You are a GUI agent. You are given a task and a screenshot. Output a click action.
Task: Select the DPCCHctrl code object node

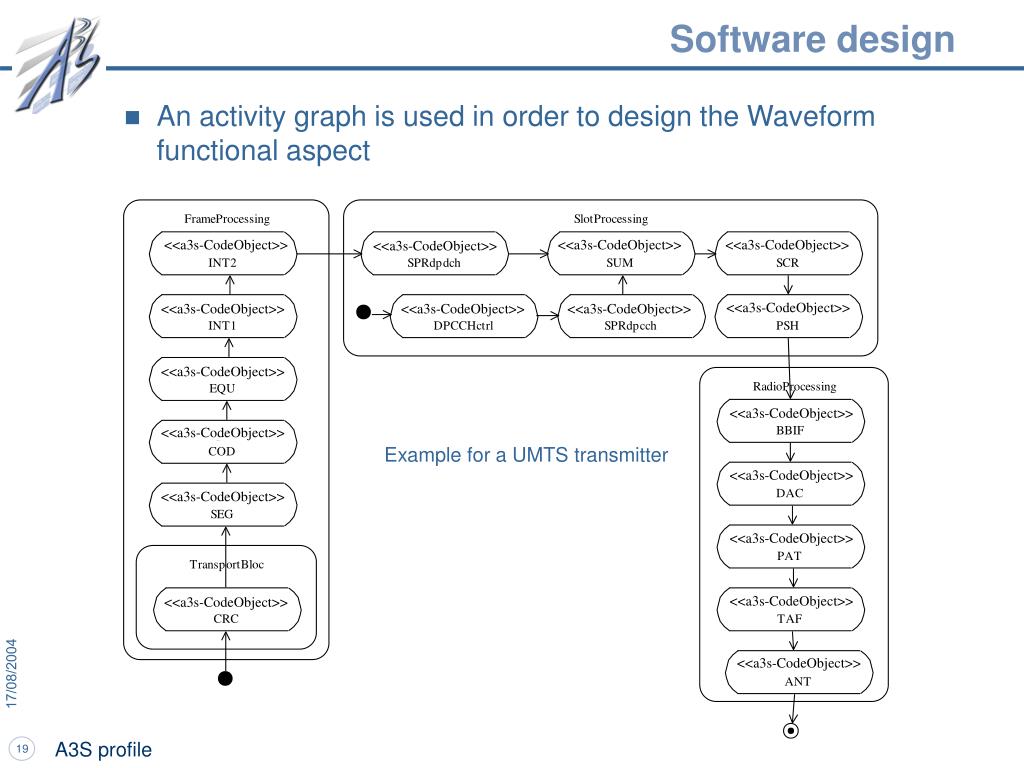coord(464,316)
